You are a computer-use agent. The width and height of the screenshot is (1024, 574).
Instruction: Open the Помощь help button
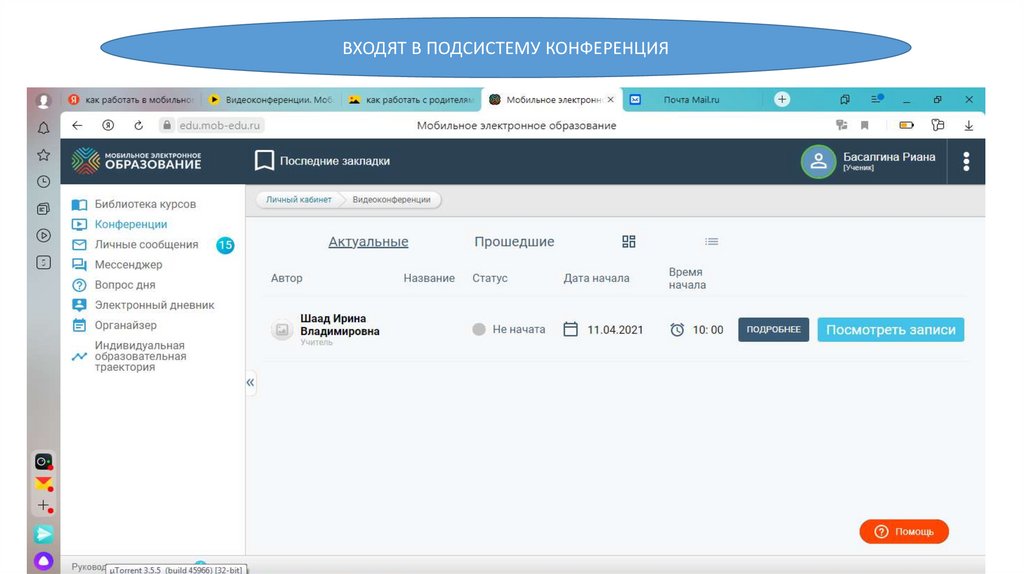coord(904,532)
